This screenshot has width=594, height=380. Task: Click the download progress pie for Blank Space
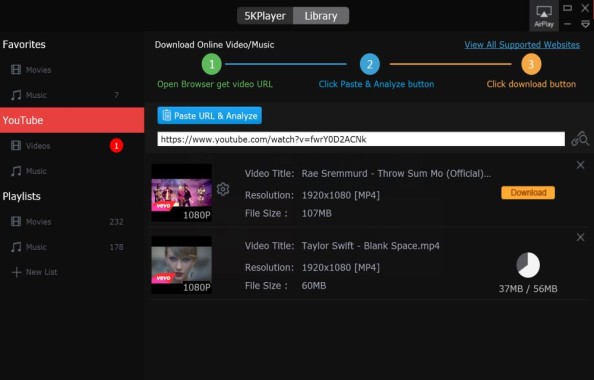(x=528, y=265)
